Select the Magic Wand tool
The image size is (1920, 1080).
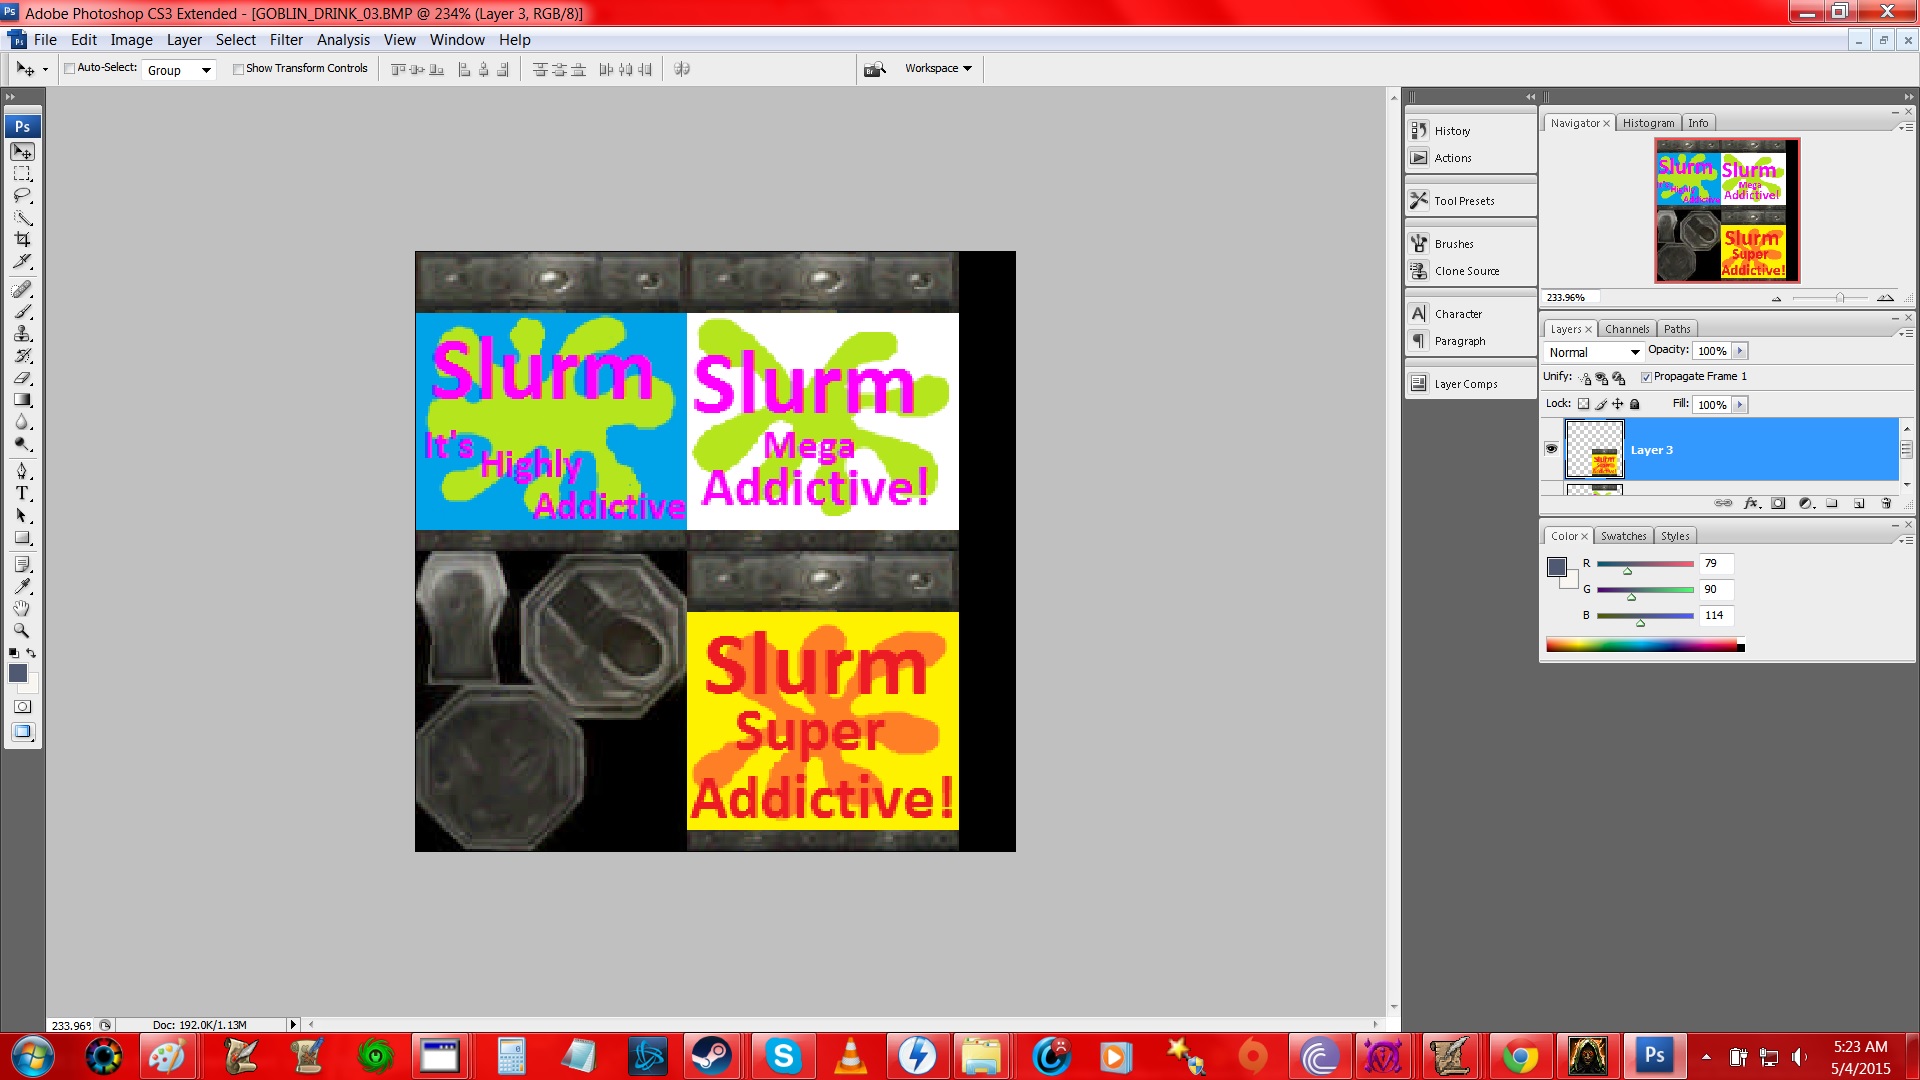pyautogui.click(x=22, y=218)
